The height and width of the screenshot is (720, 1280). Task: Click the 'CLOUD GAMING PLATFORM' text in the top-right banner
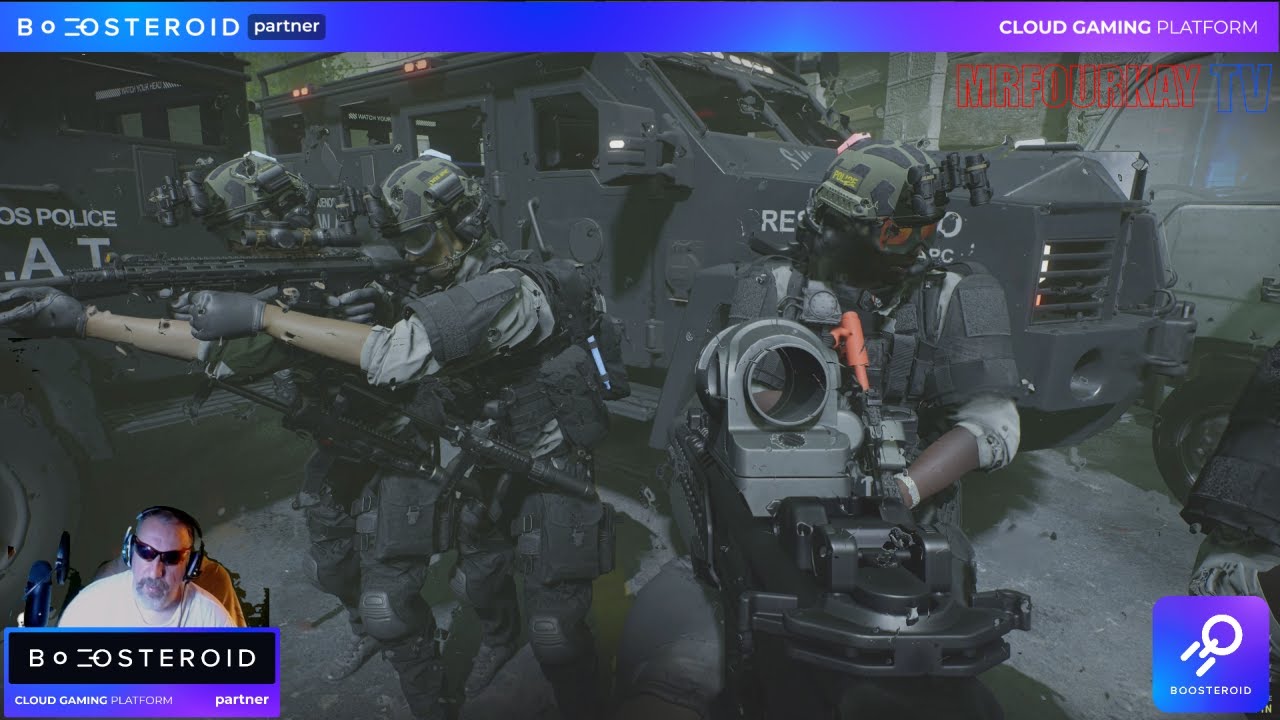pos(1128,27)
